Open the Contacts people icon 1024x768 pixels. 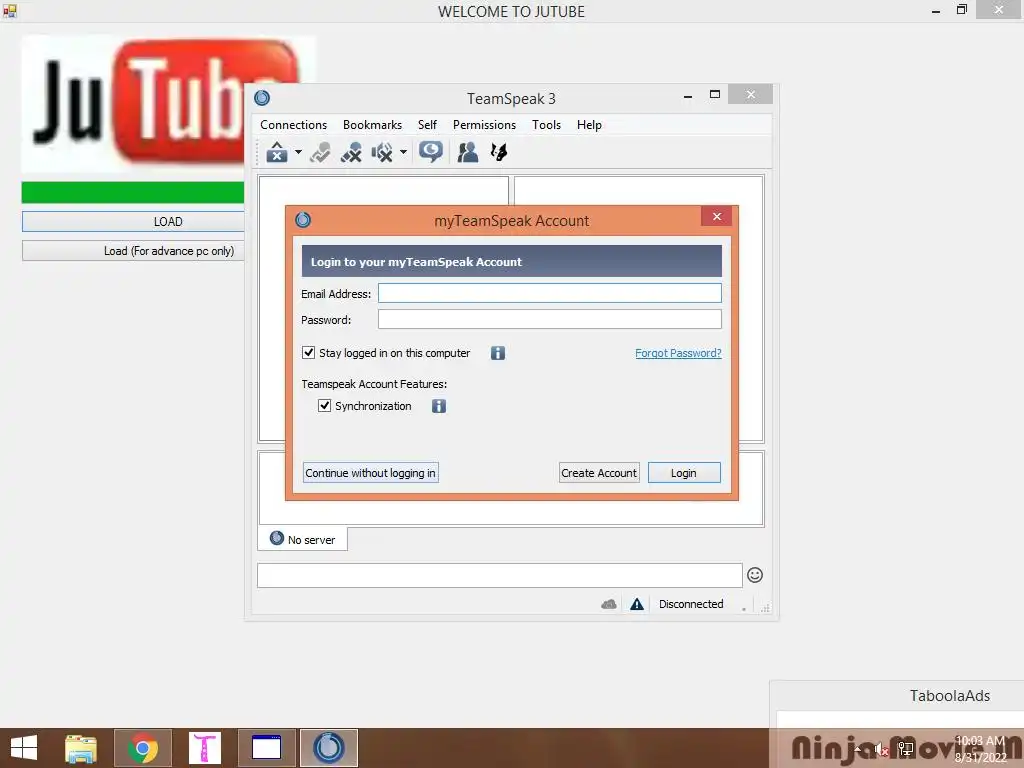coord(468,152)
